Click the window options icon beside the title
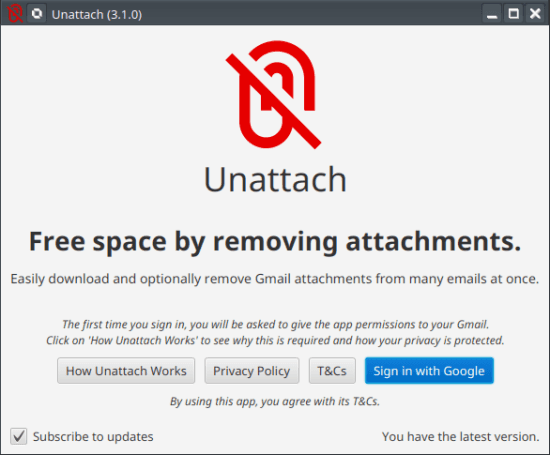550x455 pixels. tap(36, 14)
